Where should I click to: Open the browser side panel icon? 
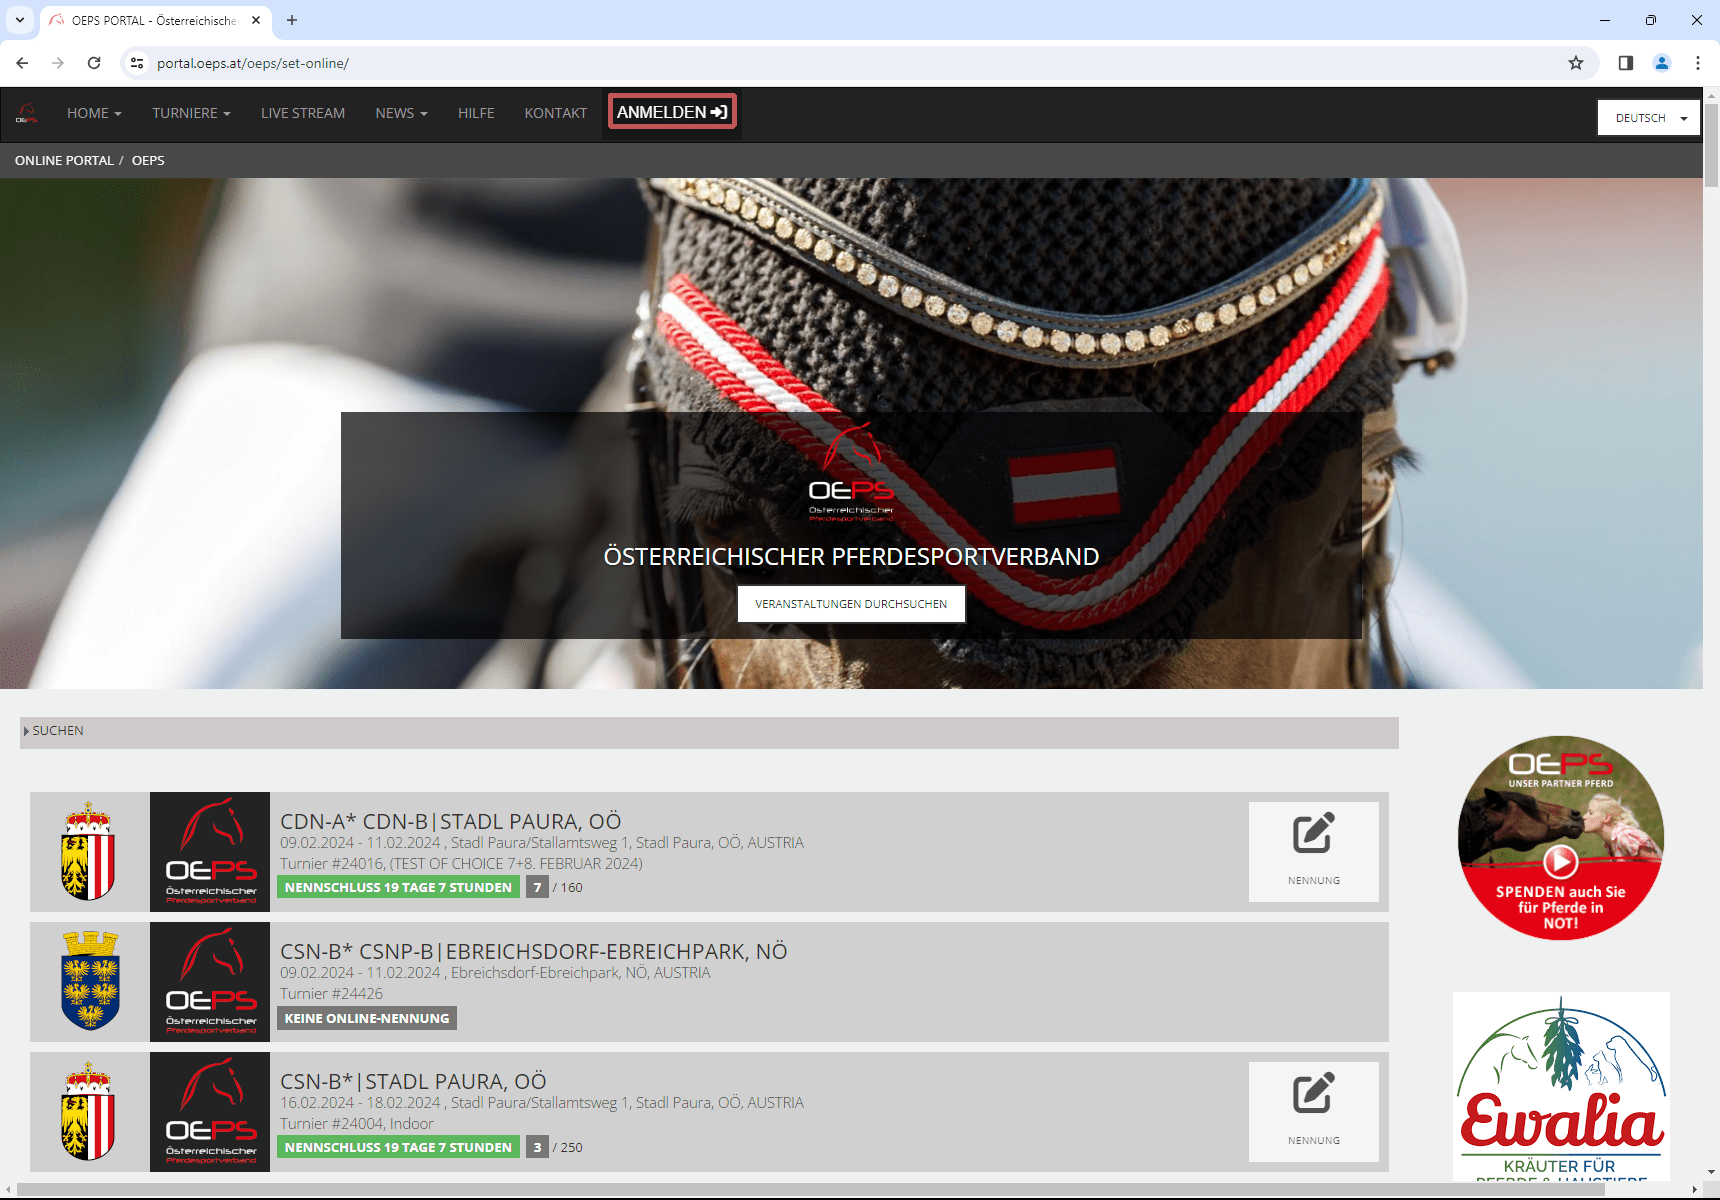pos(1626,63)
